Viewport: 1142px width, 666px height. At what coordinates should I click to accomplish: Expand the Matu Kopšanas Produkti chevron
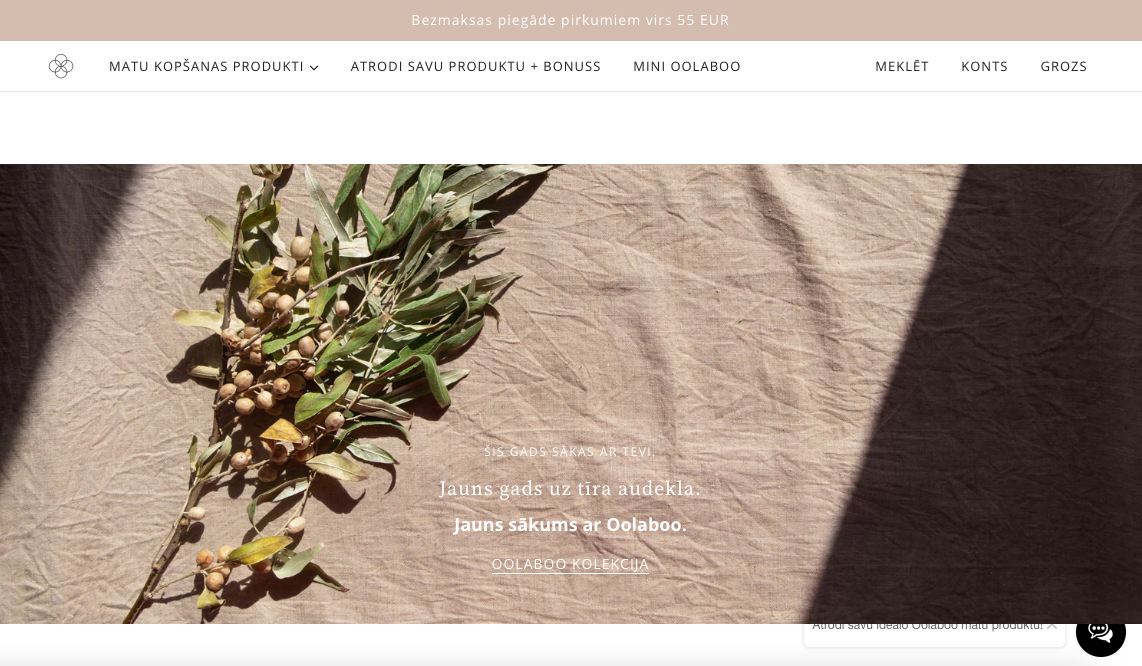[x=314, y=68]
